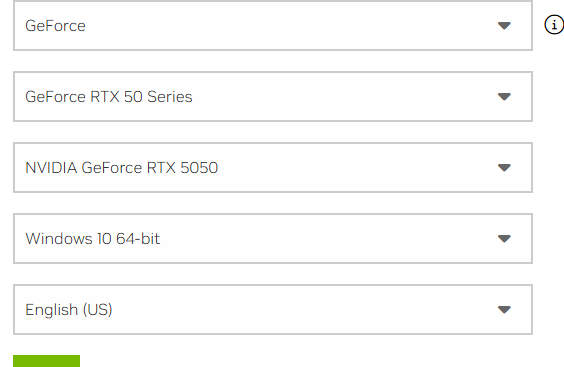Open the NVIDIA GeForce RTX 5050 product dropdown
564x367 pixels.
[x=273, y=167]
